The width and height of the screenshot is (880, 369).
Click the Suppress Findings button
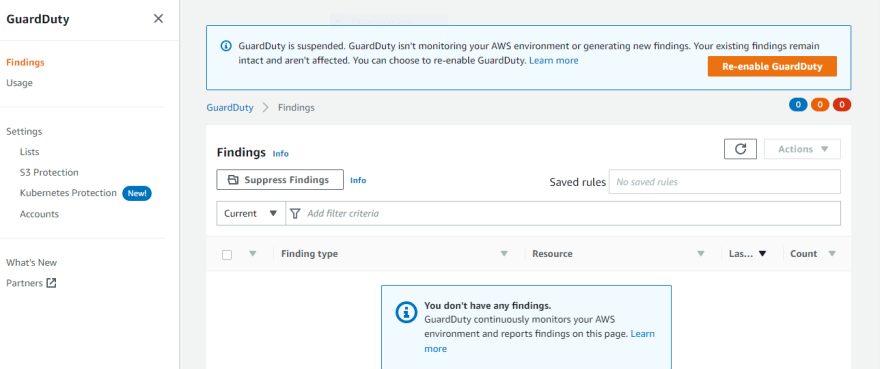279,180
